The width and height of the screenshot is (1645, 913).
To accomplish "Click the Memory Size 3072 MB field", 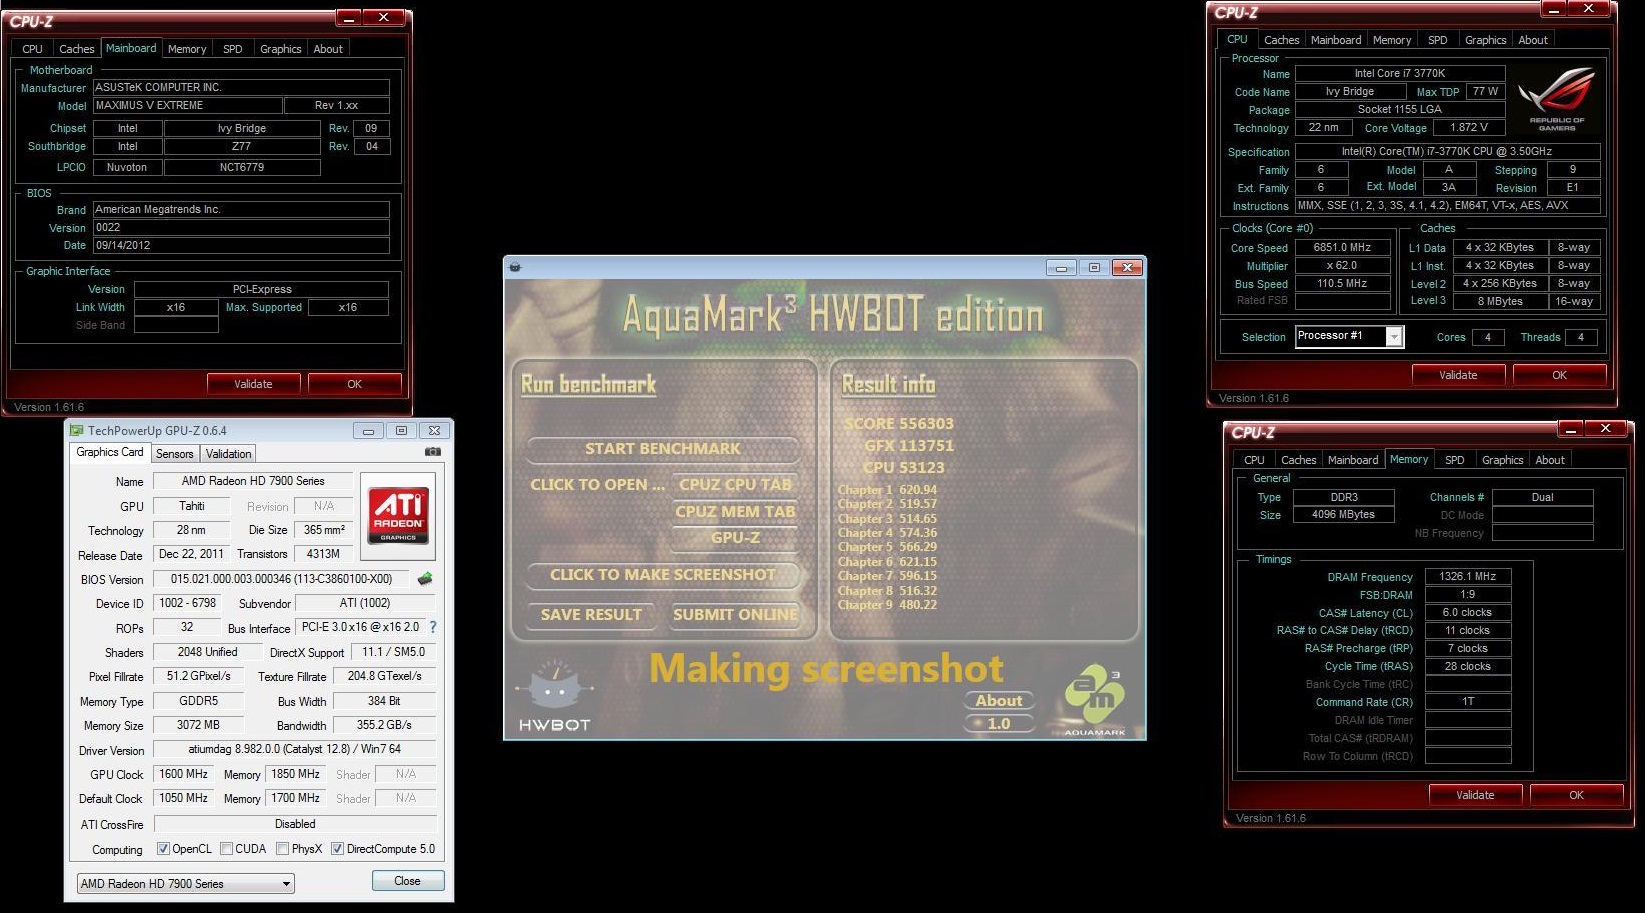I will 198,725.
